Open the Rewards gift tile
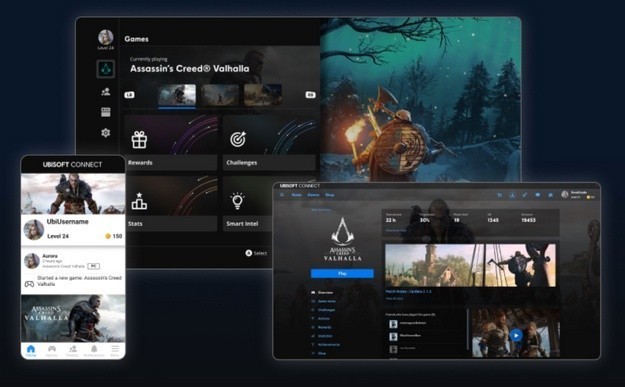This screenshot has height=387, width=625. (171, 143)
